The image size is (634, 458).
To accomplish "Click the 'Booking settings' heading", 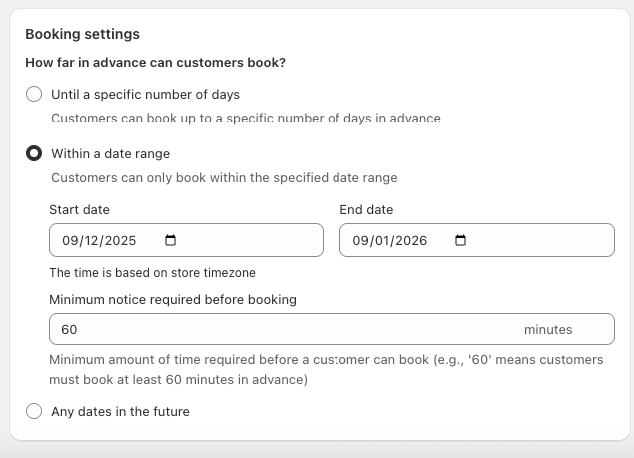I will 82,35.
